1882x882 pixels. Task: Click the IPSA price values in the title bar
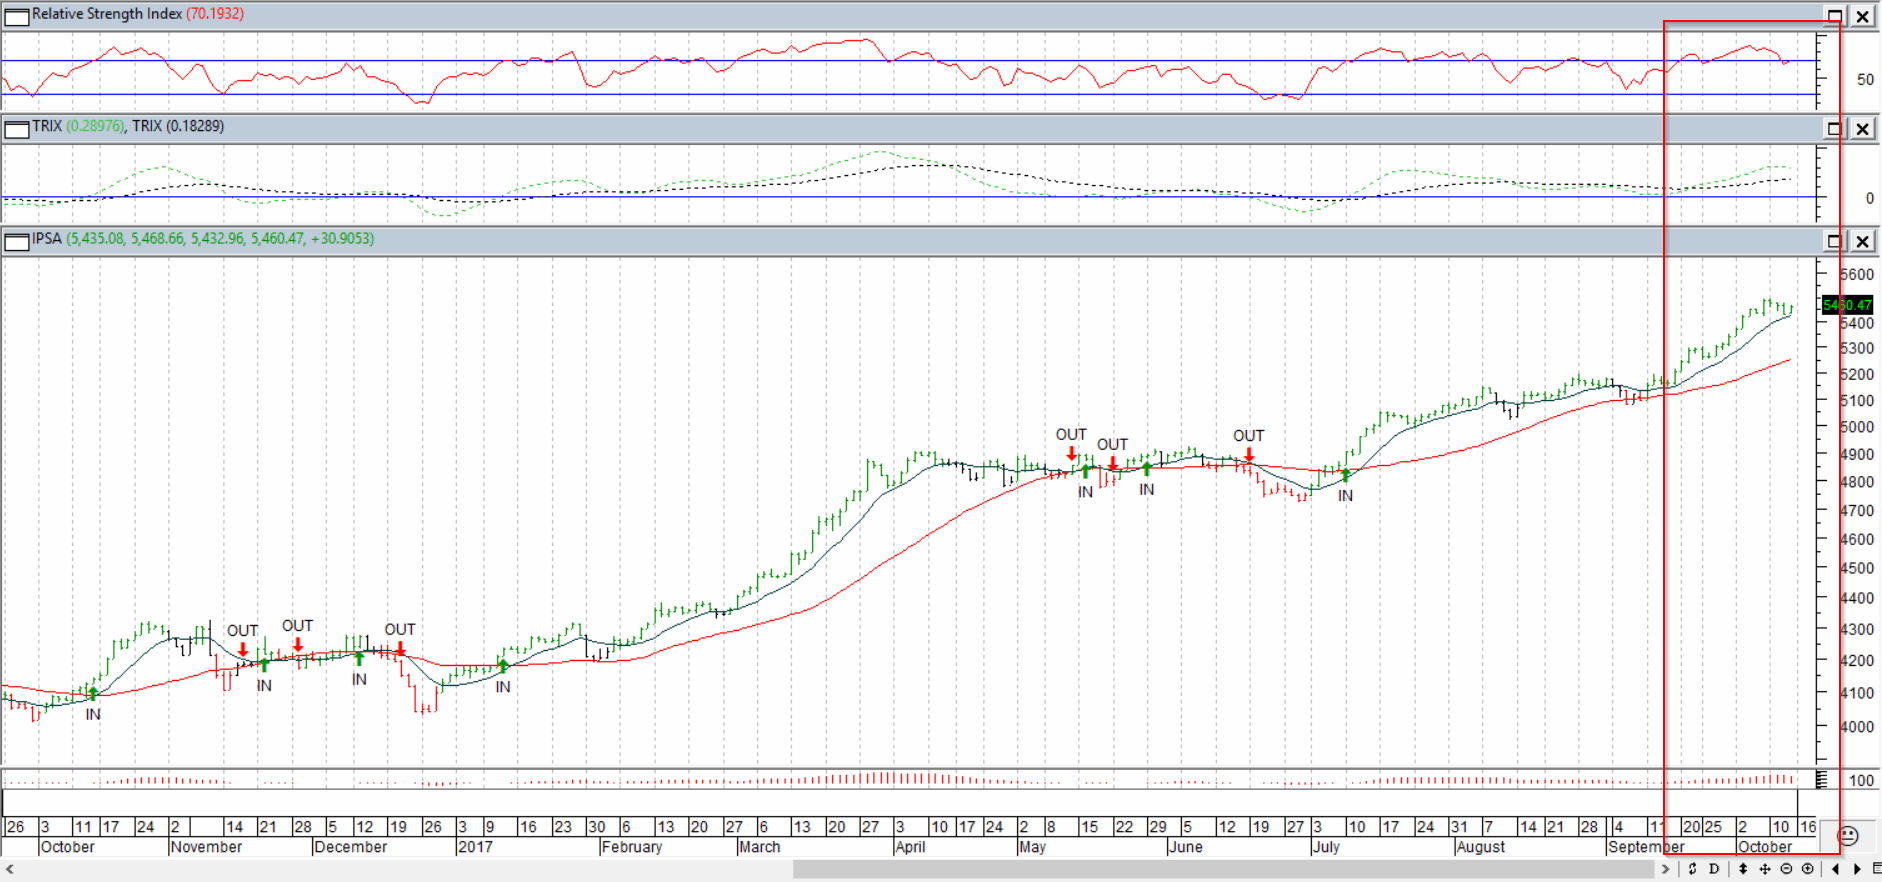pyautogui.click(x=220, y=239)
